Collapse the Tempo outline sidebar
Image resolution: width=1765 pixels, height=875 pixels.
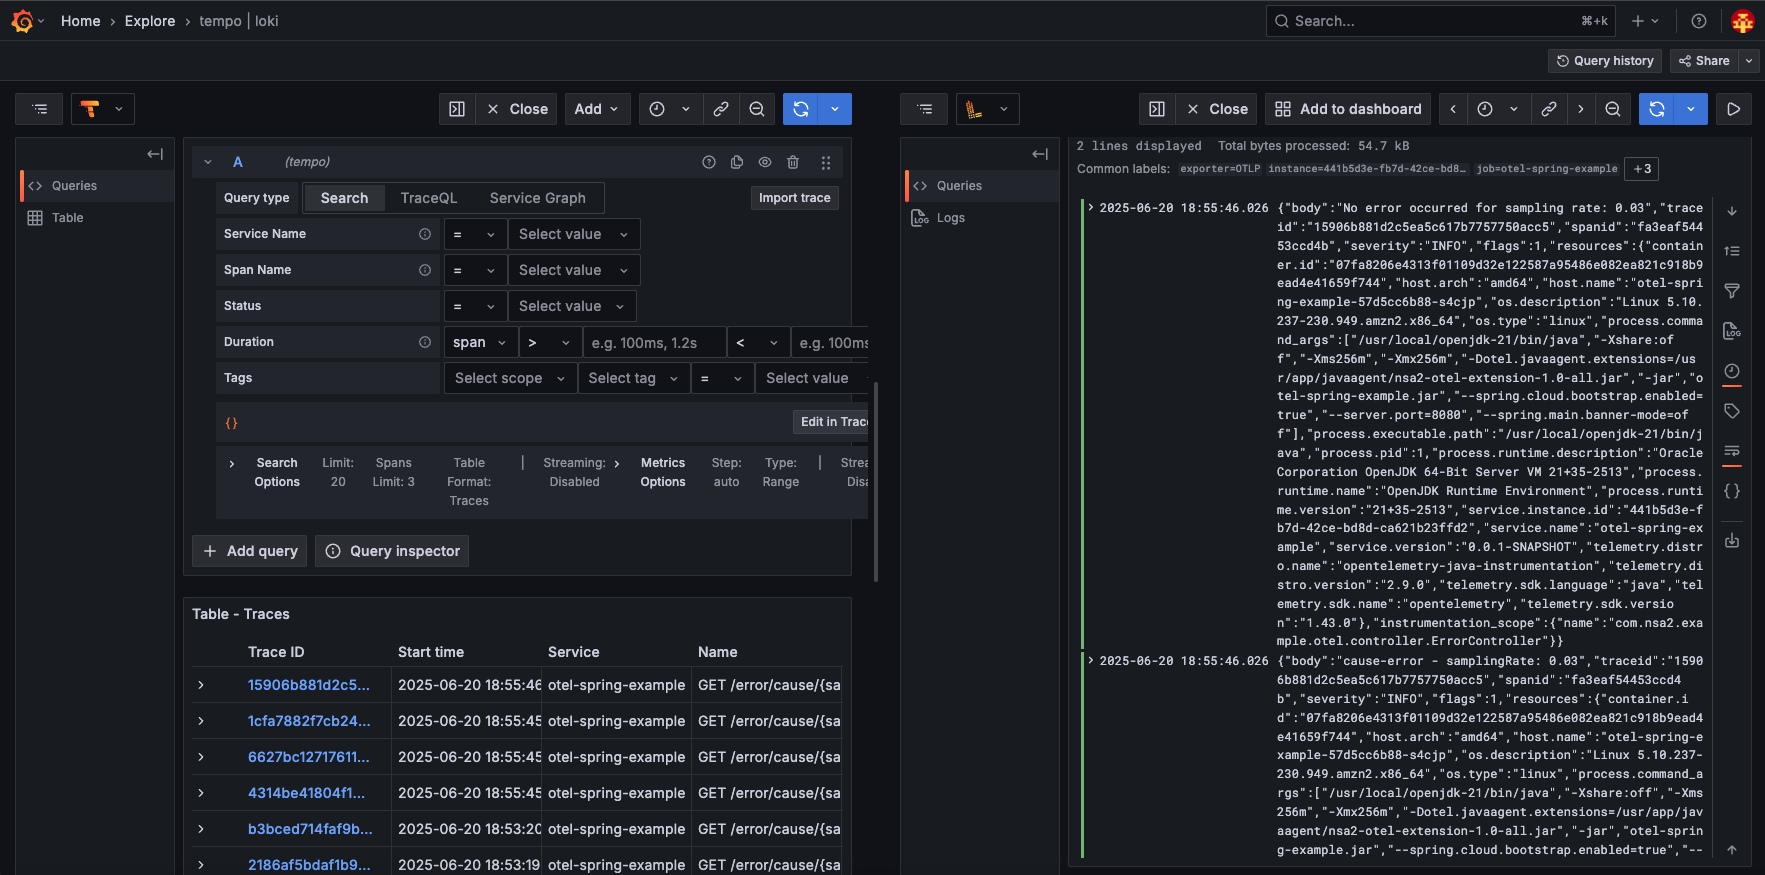pyautogui.click(x=155, y=154)
